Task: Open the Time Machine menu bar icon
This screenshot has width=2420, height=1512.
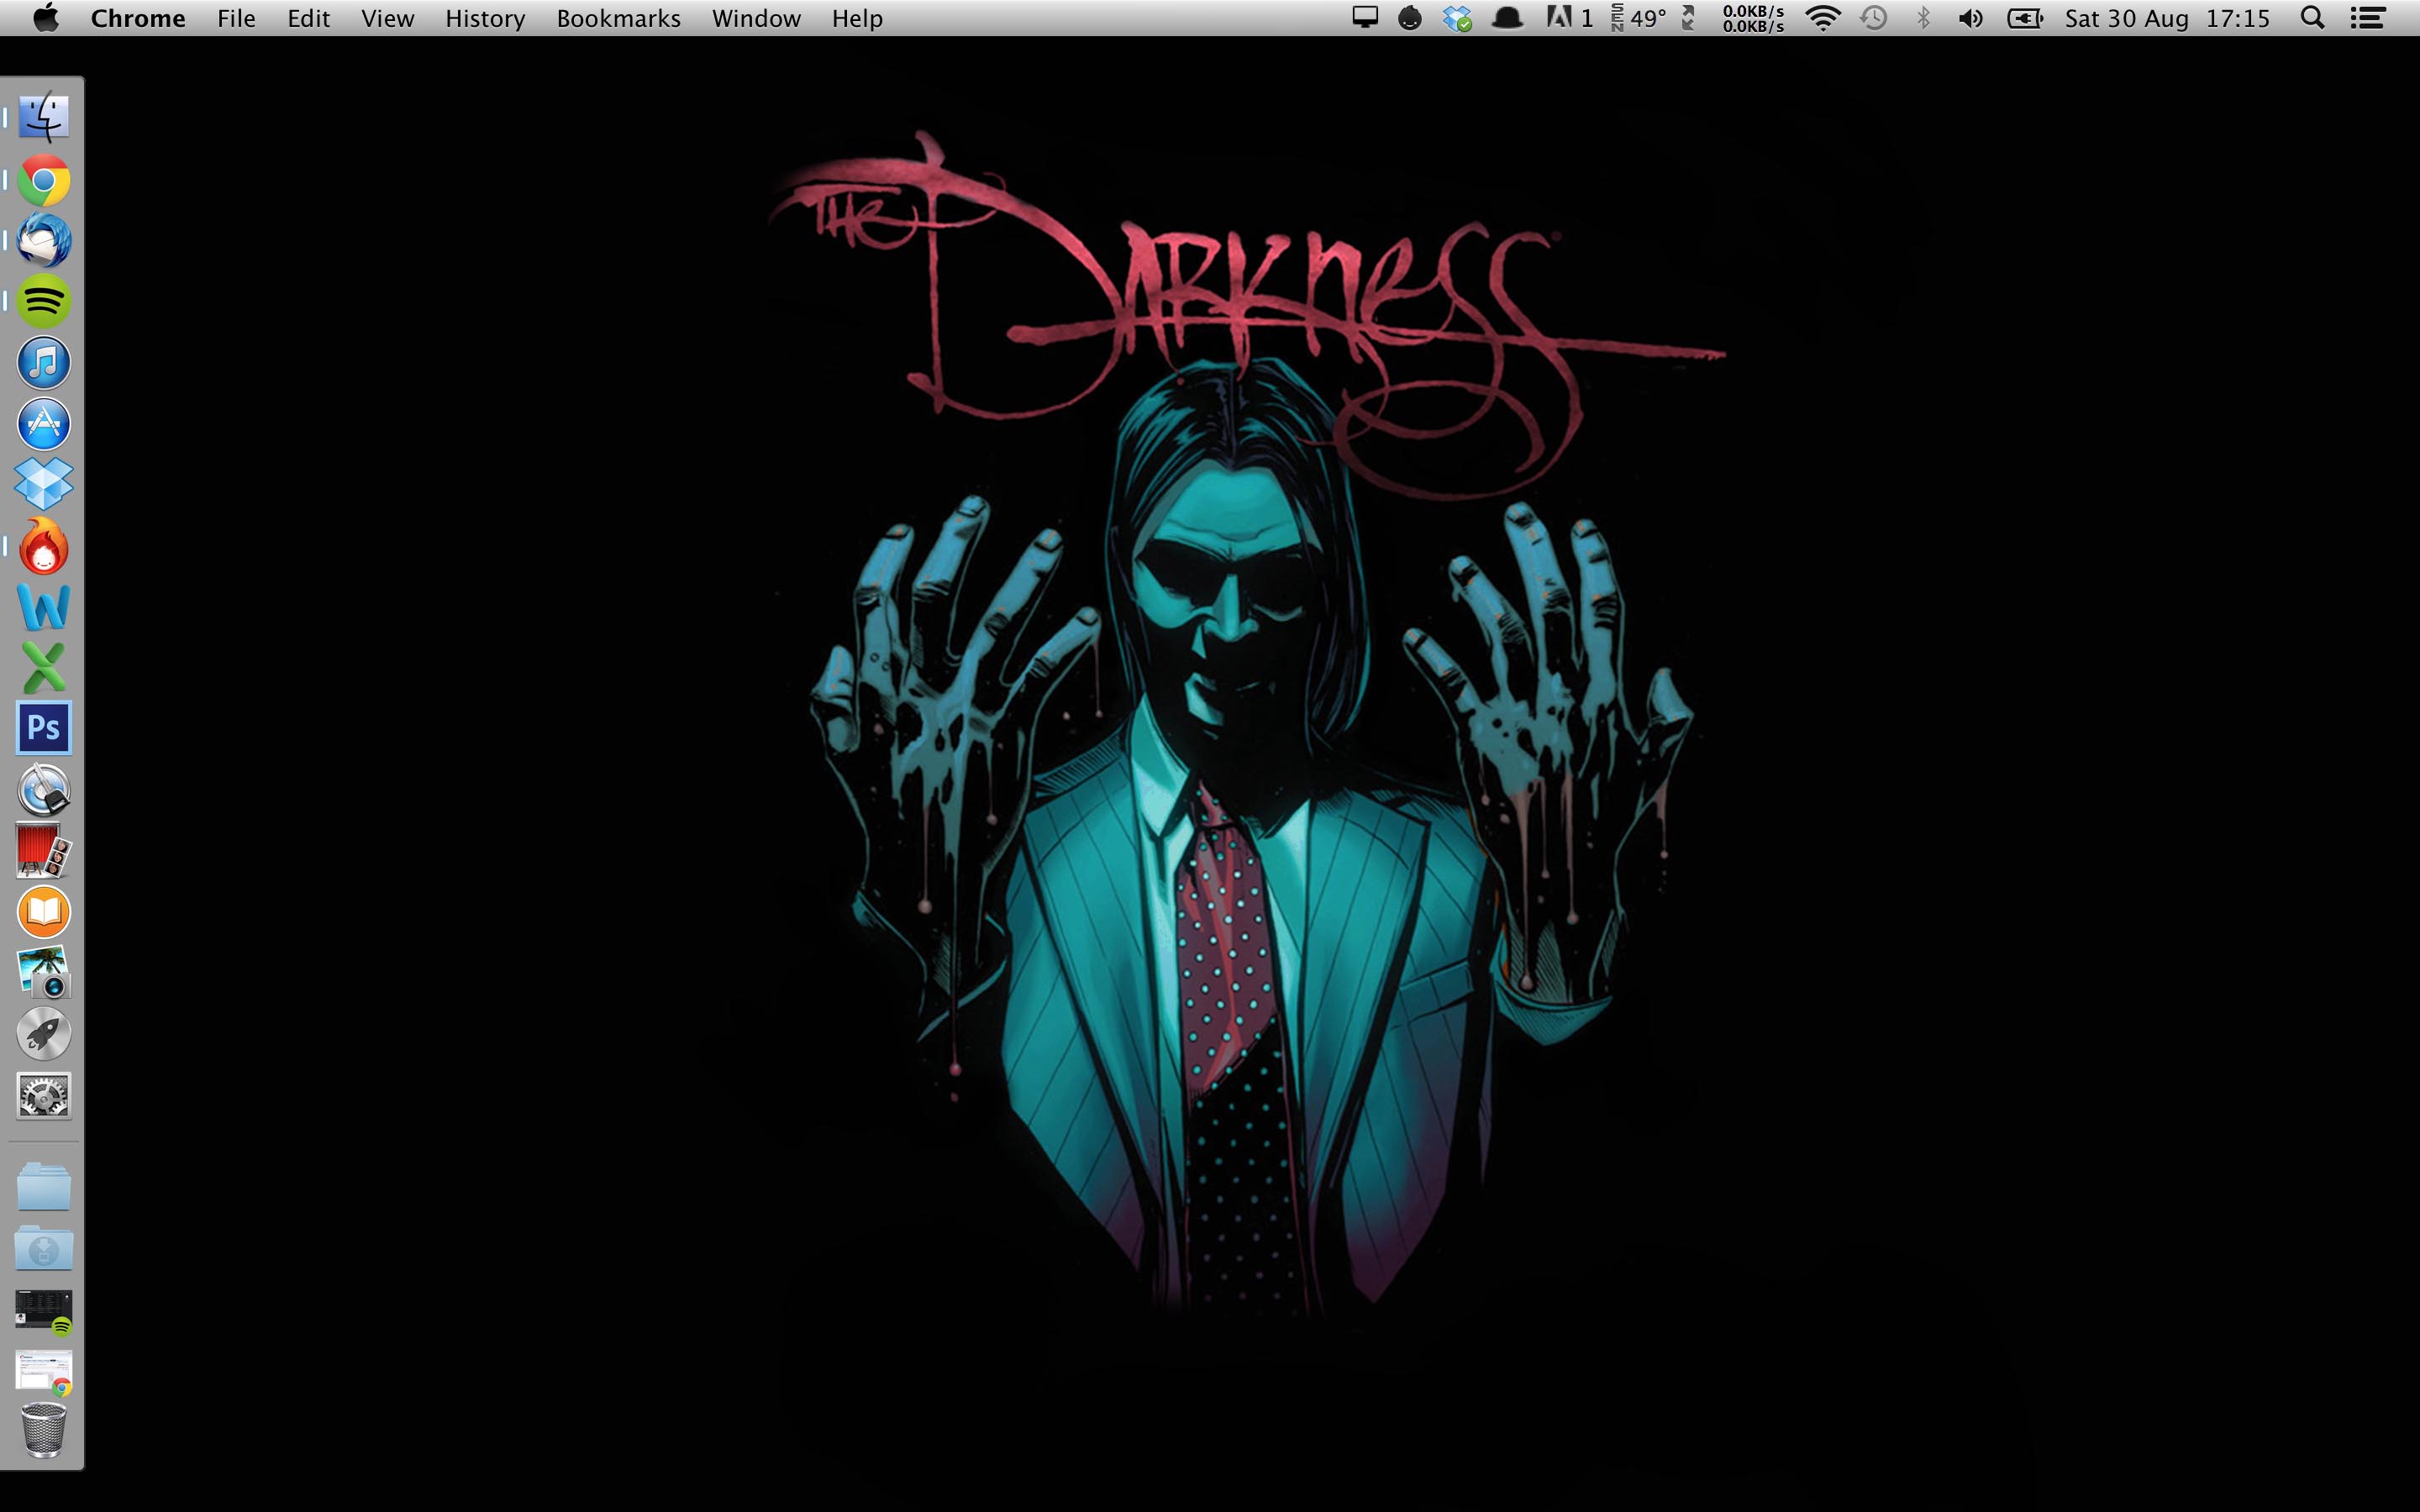Action: coord(1874,18)
